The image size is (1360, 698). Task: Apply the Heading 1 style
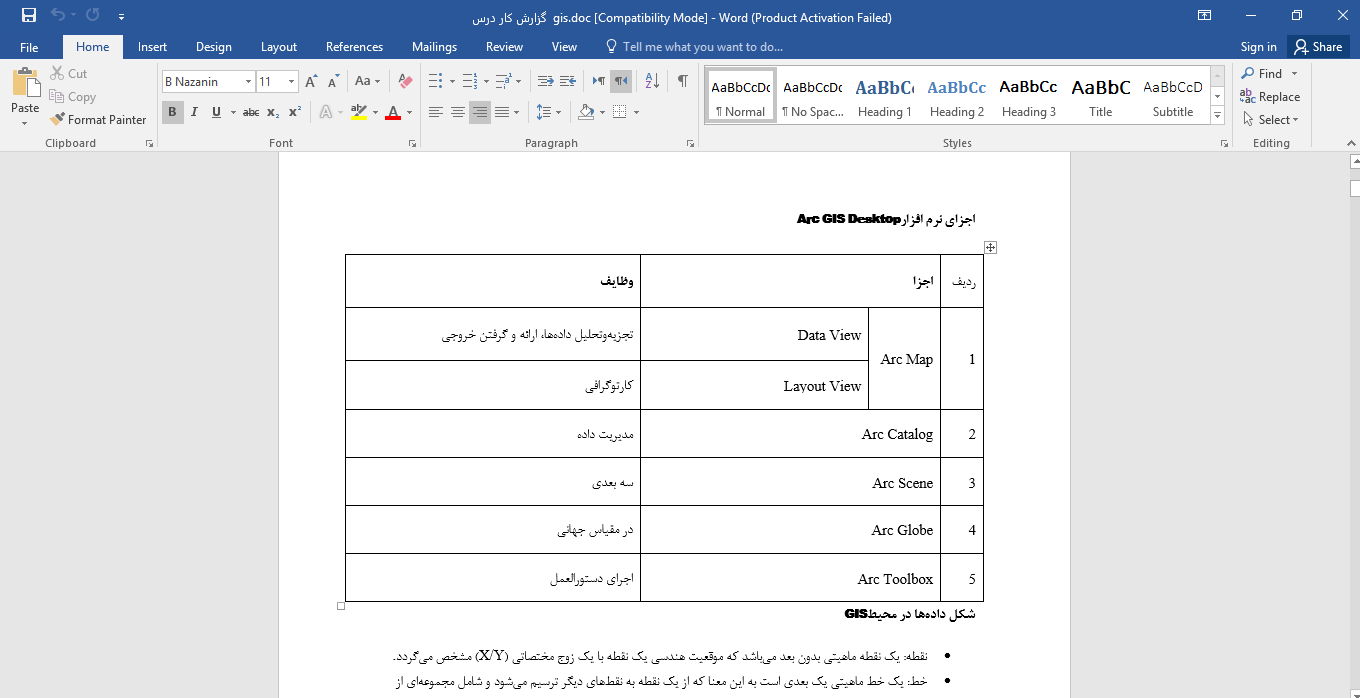[x=885, y=96]
